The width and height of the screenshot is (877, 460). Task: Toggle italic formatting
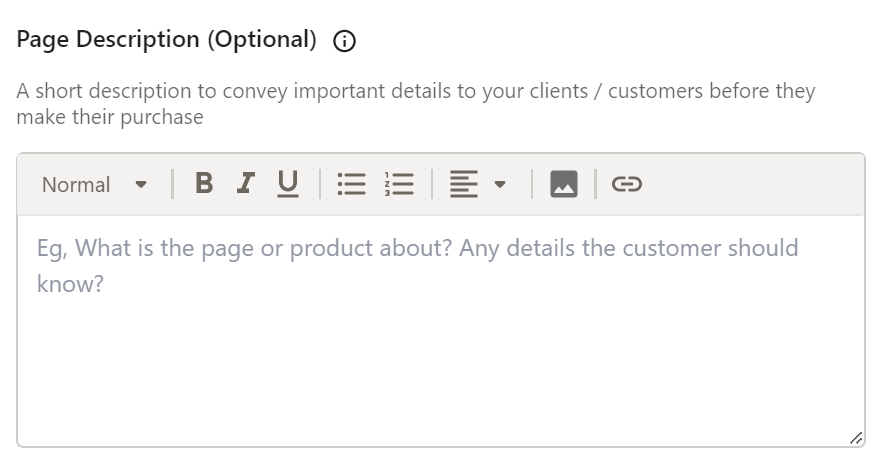(x=245, y=183)
